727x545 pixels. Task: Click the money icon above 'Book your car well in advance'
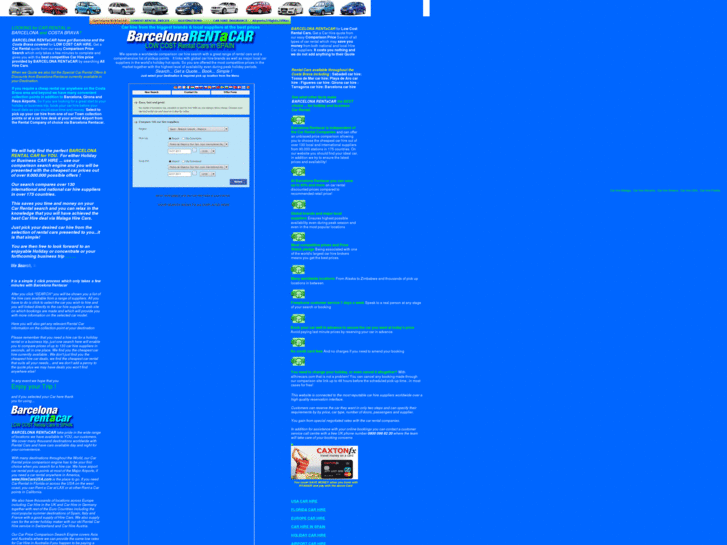298,319
